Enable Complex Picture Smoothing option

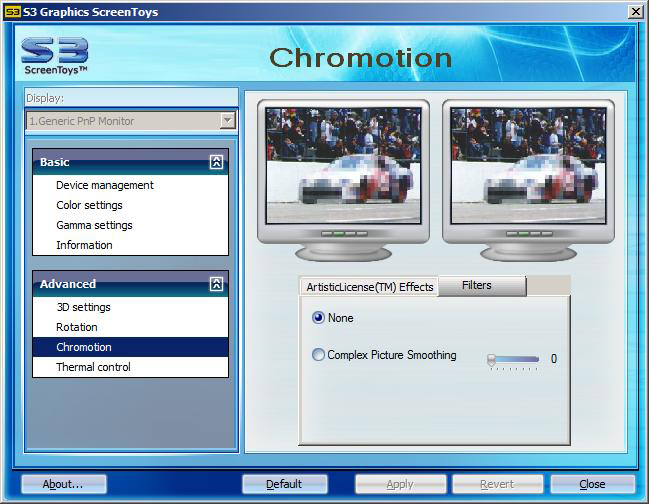coord(319,355)
